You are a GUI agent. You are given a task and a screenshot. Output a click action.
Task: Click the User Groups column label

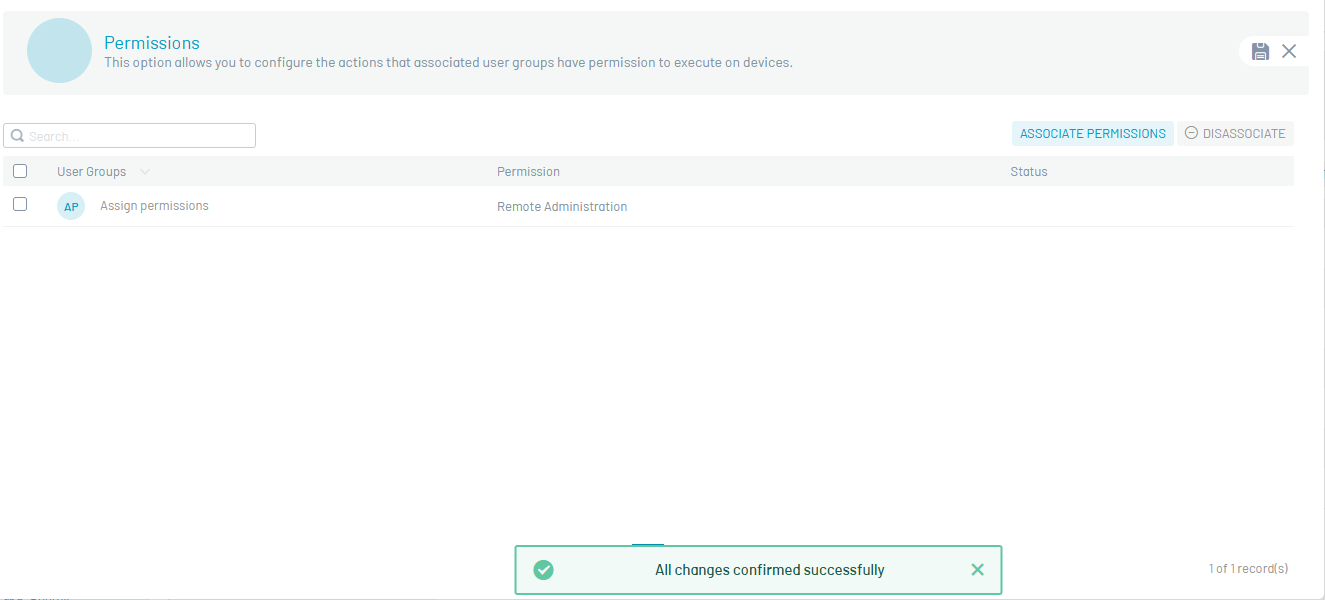click(91, 172)
